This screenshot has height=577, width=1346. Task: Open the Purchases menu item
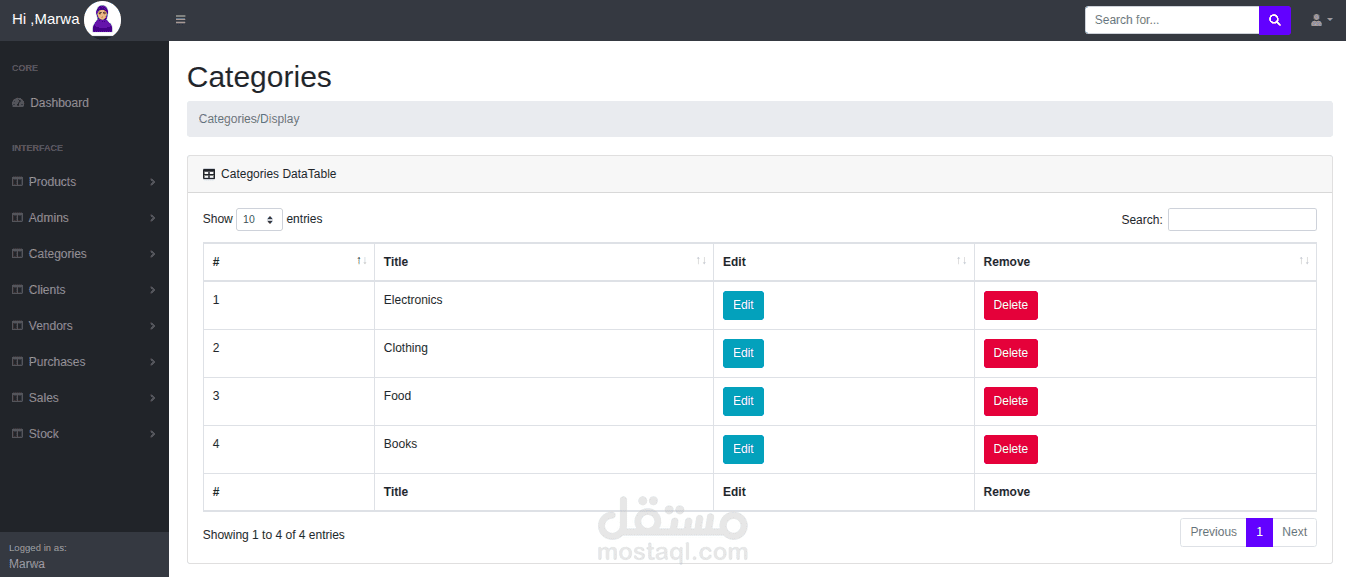pyautogui.click(x=84, y=362)
